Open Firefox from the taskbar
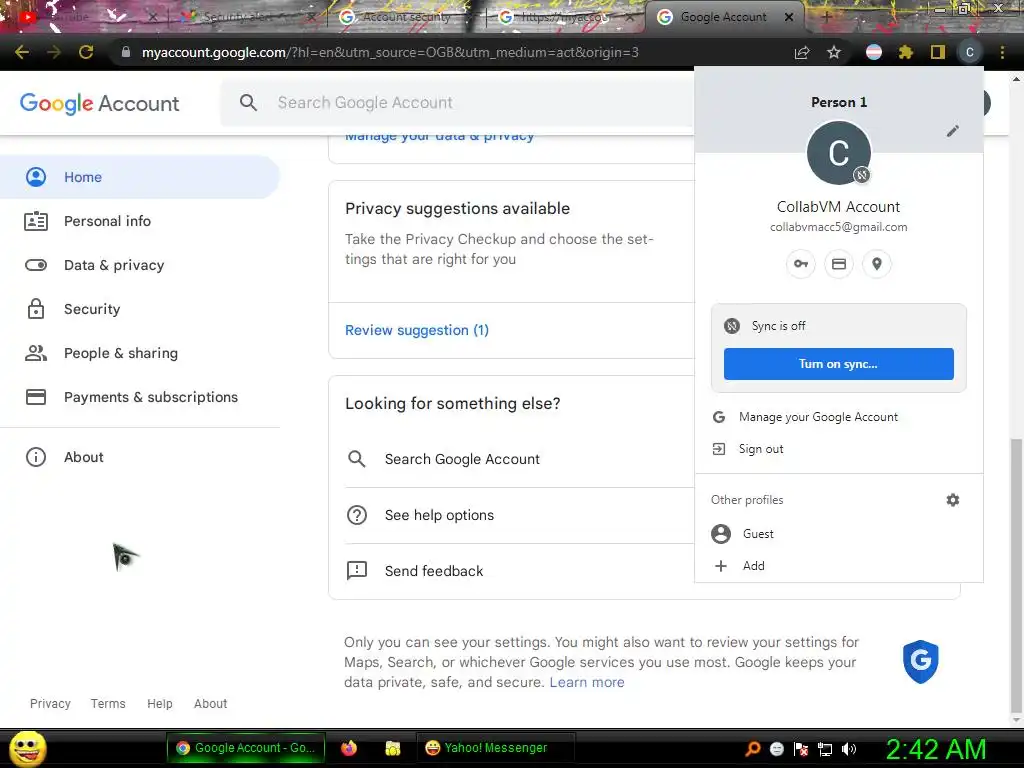Screen dimensions: 1024x768 click(349, 748)
